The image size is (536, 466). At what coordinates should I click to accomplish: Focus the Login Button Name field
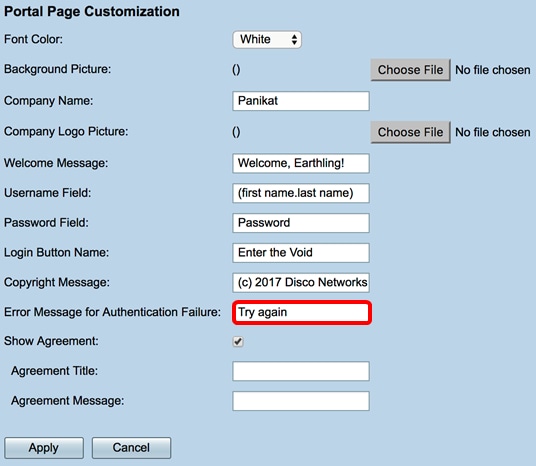point(301,253)
